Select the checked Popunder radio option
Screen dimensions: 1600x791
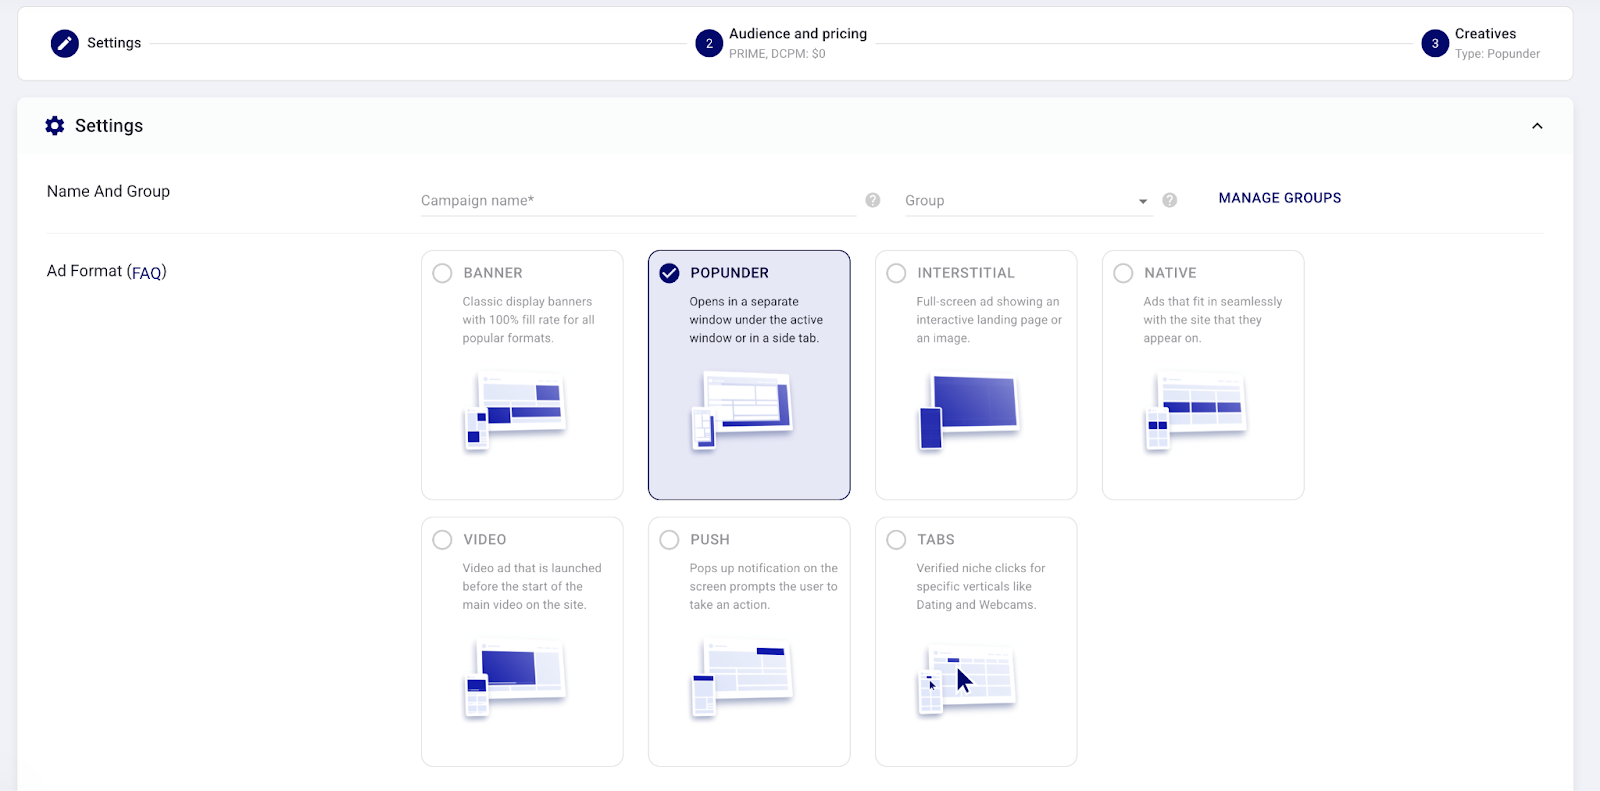coord(669,273)
